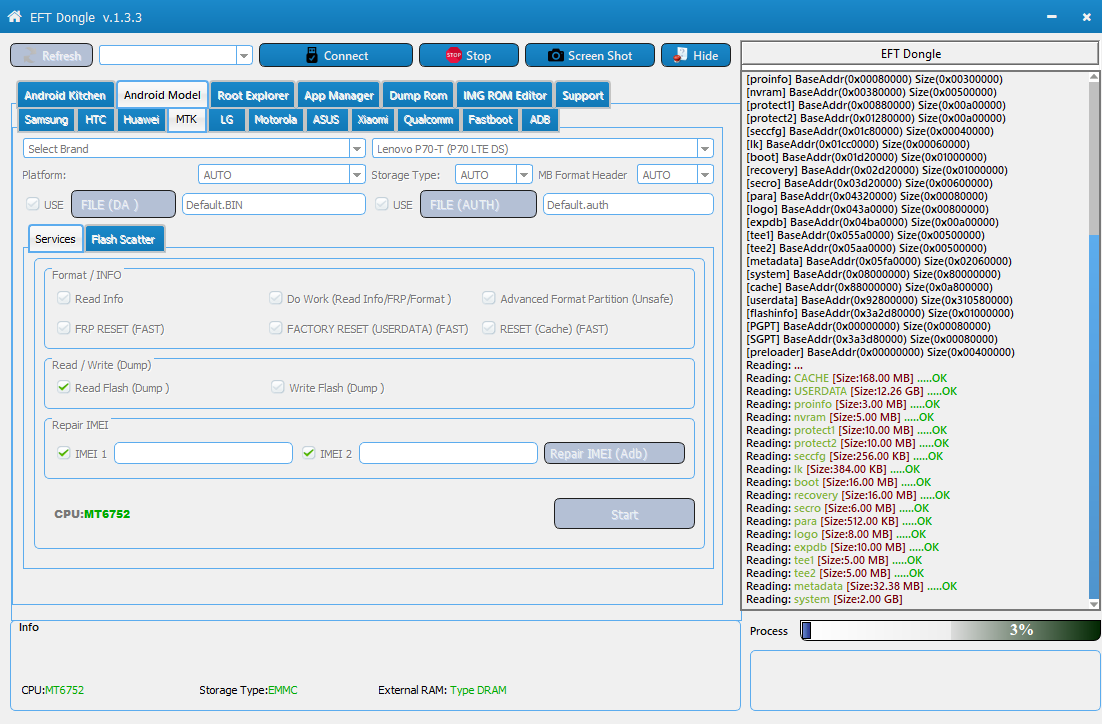
Task: Expand the Storage Type dropdown
Action: 524,174
